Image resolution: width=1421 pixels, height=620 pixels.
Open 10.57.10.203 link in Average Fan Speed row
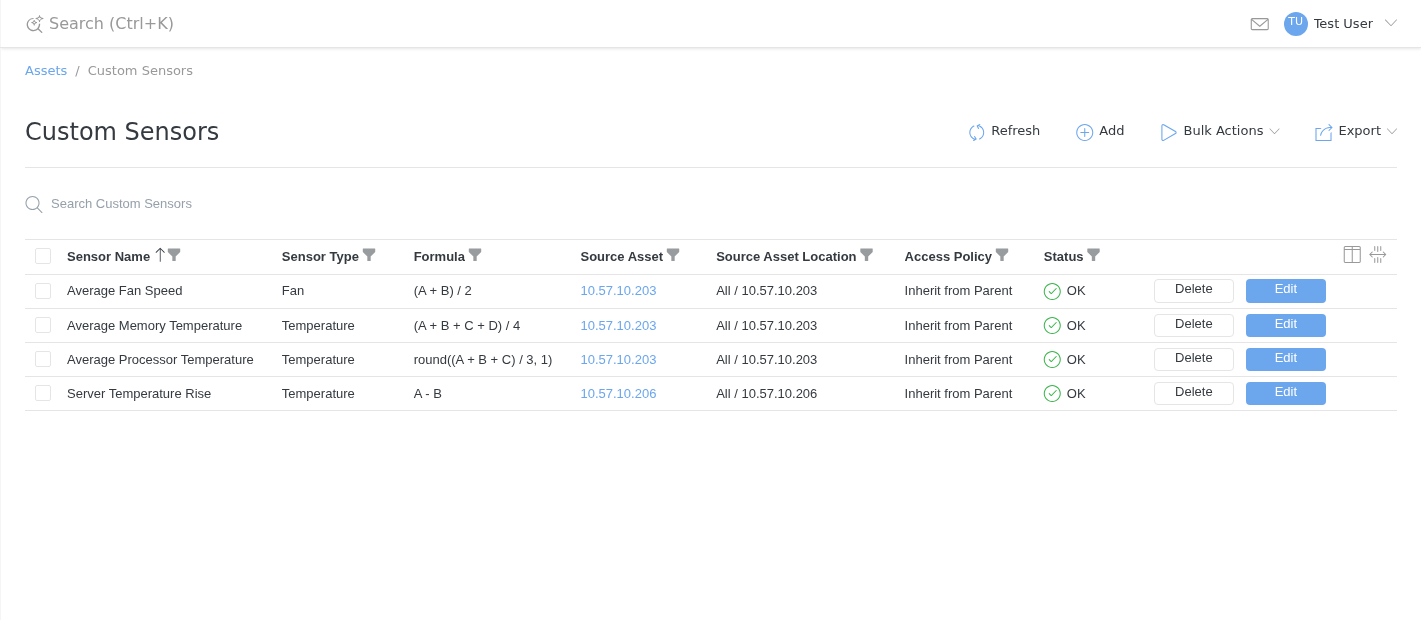[618, 291]
